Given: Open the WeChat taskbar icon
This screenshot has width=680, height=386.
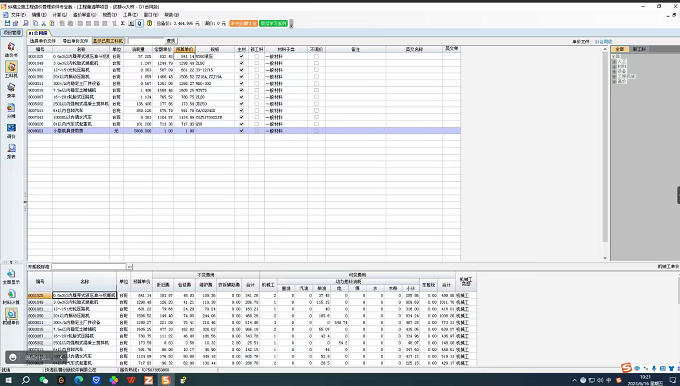Looking at the screenshot, I should click(x=43, y=380).
